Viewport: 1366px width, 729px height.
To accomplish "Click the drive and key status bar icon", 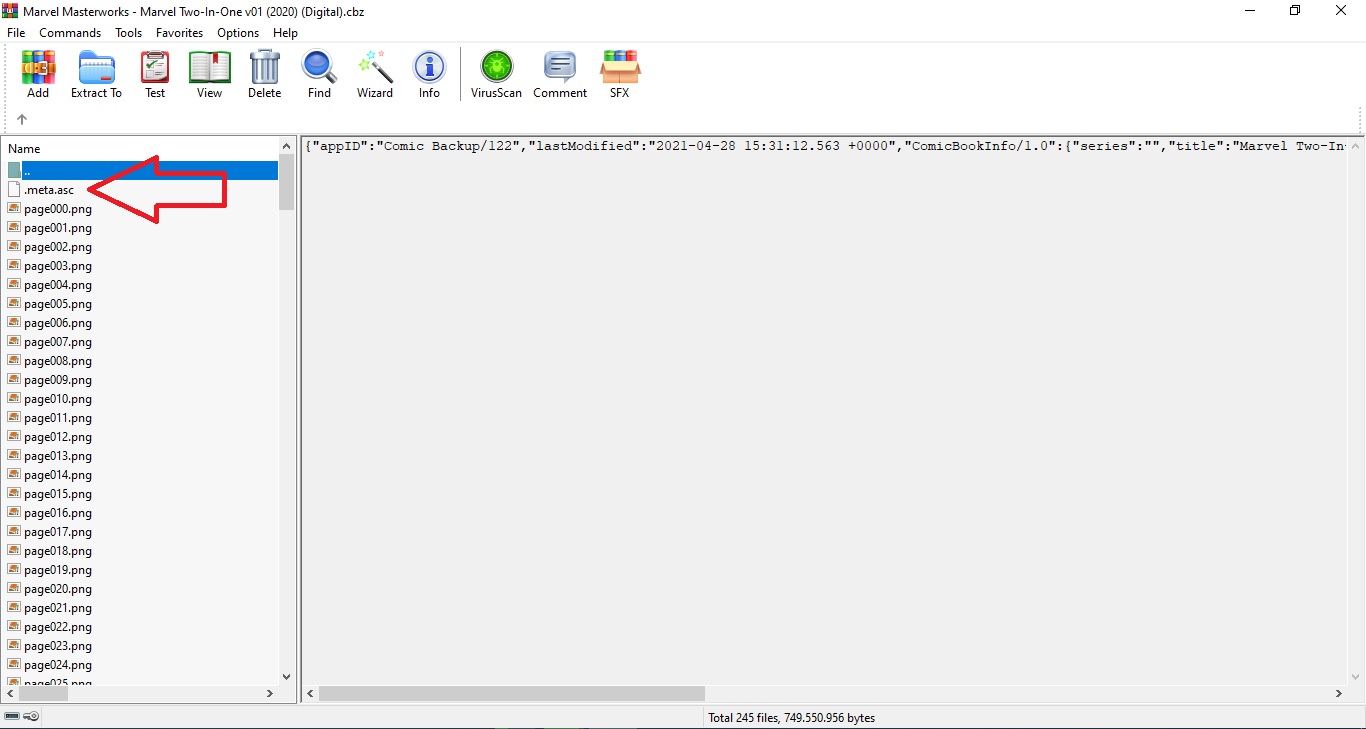I will tap(22, 716).
